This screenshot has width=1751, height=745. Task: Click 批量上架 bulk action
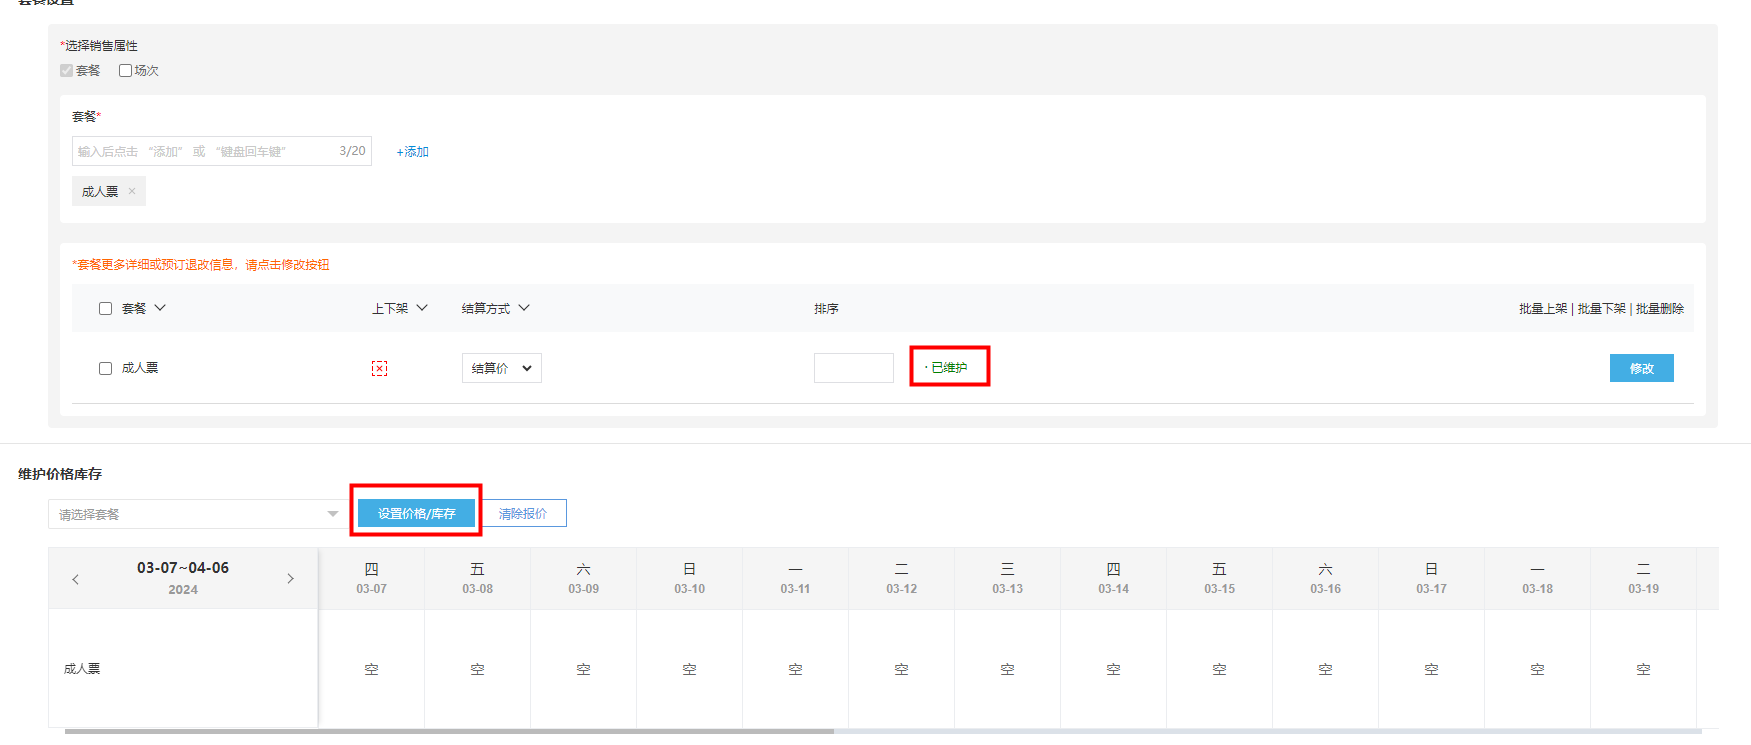[1543, 309]
